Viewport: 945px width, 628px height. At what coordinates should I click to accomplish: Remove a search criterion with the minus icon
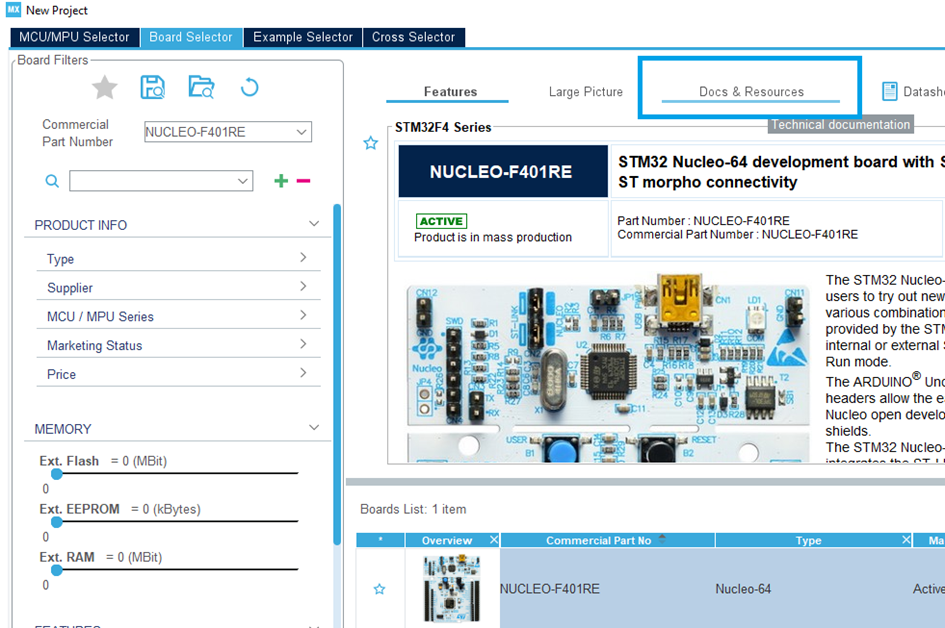303,181
